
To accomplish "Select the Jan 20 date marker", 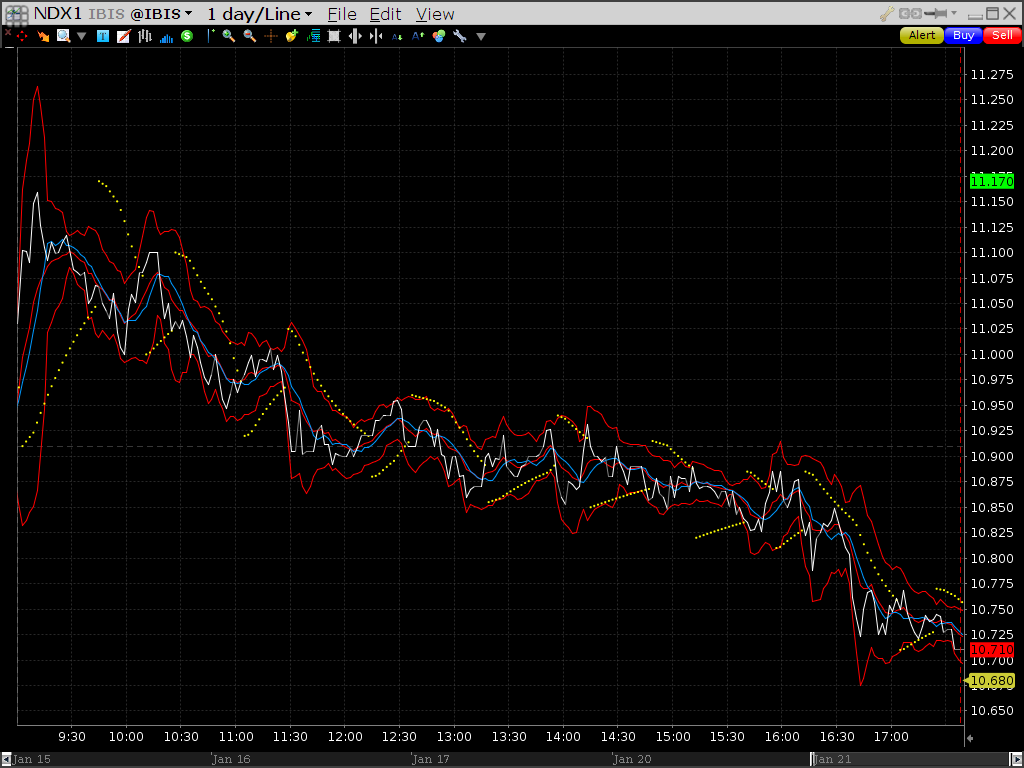I will pyautogui.click(x=632, y=759).
